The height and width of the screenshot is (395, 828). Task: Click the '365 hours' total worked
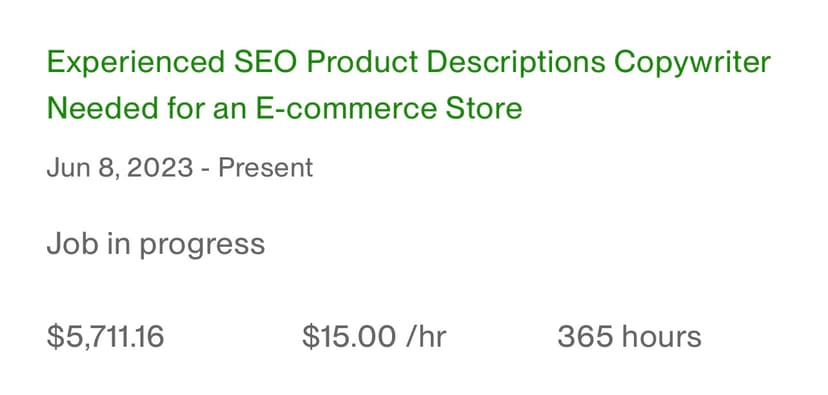click(x=629, y=337)
